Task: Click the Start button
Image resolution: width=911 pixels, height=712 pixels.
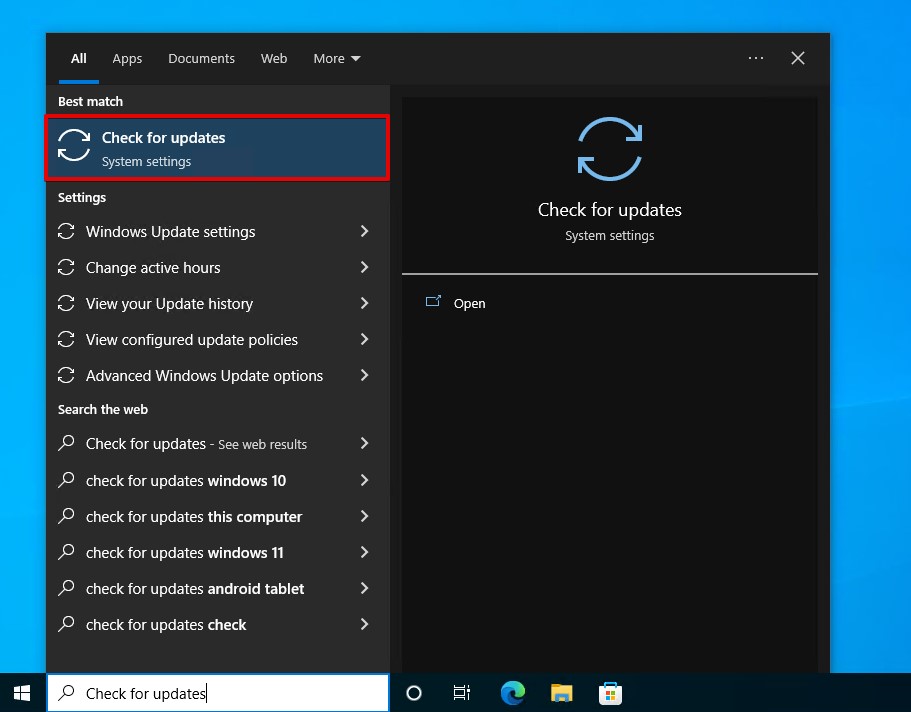Action: (x=20, y=692)
